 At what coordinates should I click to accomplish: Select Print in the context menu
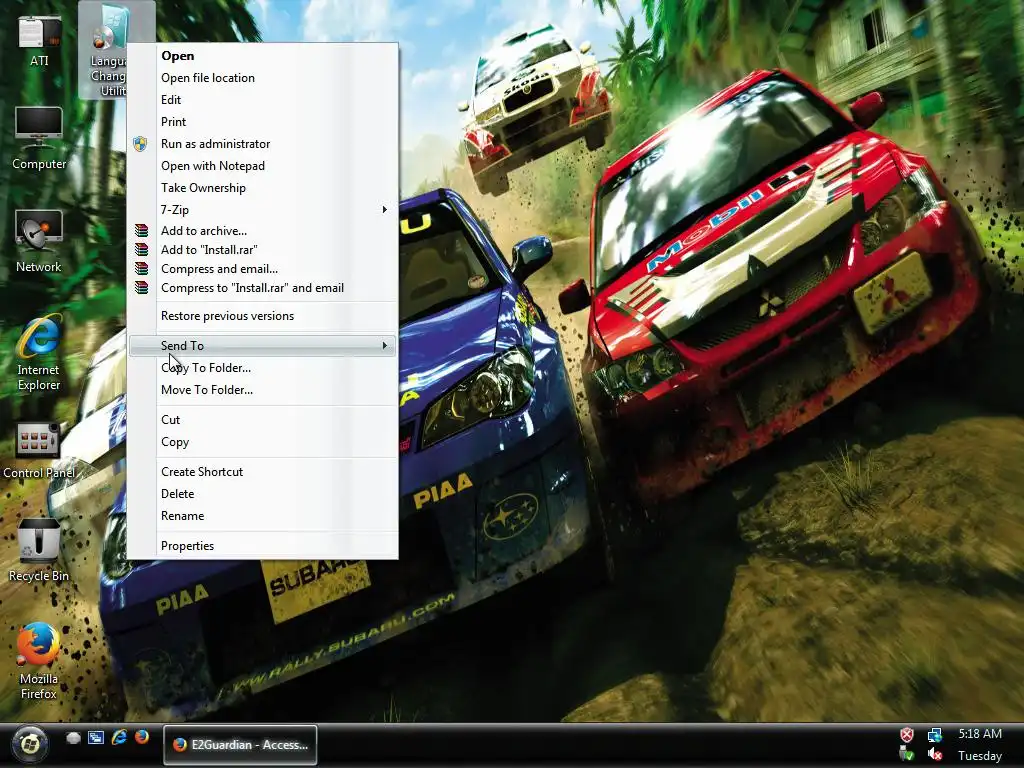263,122
